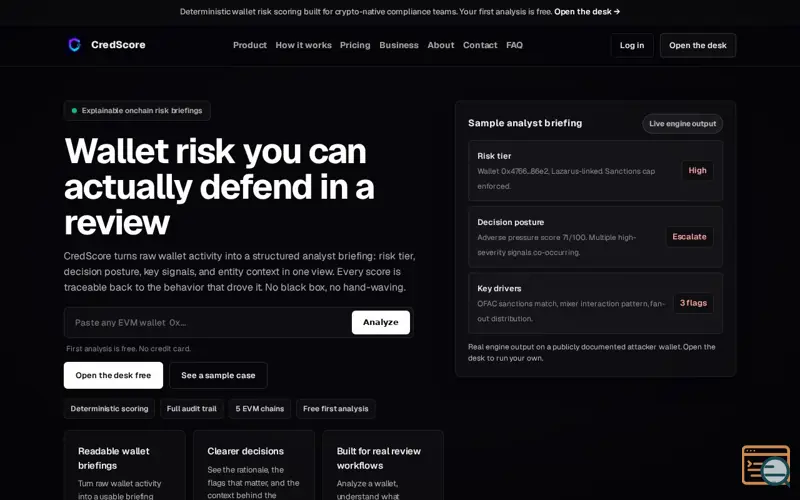The height and width of the screenshot is (500, 800).
Task: Click the Explainable onchain risk briefings badge
Action: (x=137, y=111)
